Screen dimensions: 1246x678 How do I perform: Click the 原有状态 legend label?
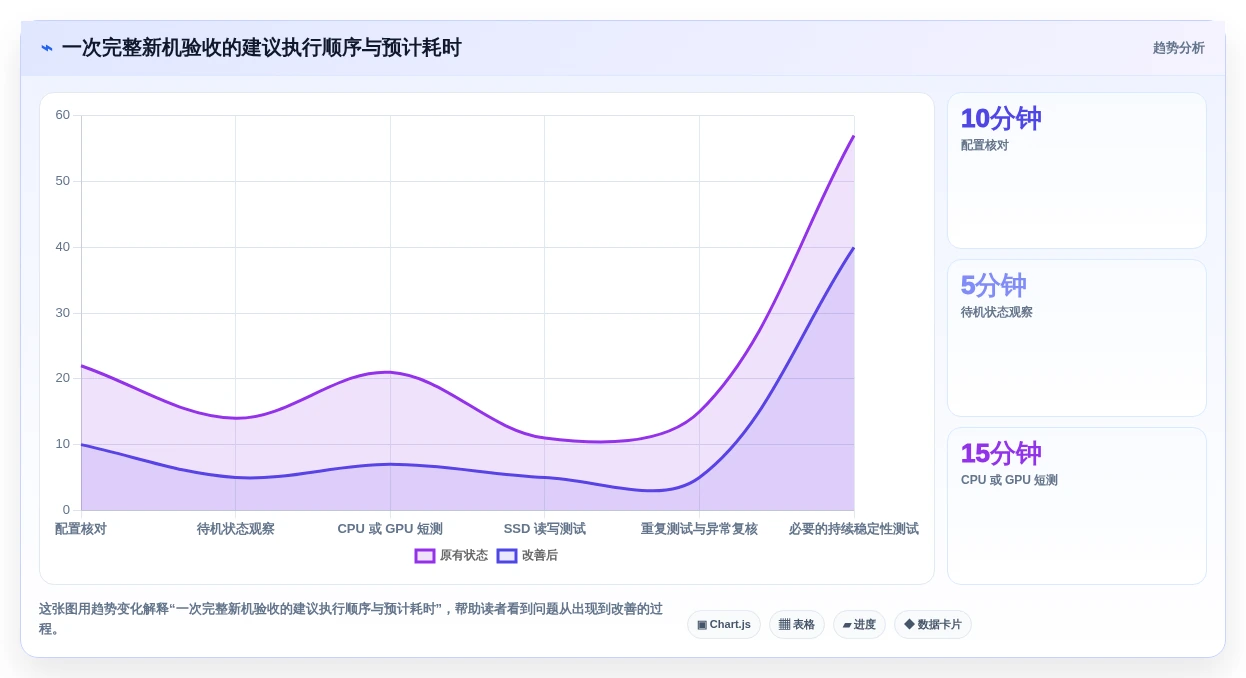tap(464, 556)
